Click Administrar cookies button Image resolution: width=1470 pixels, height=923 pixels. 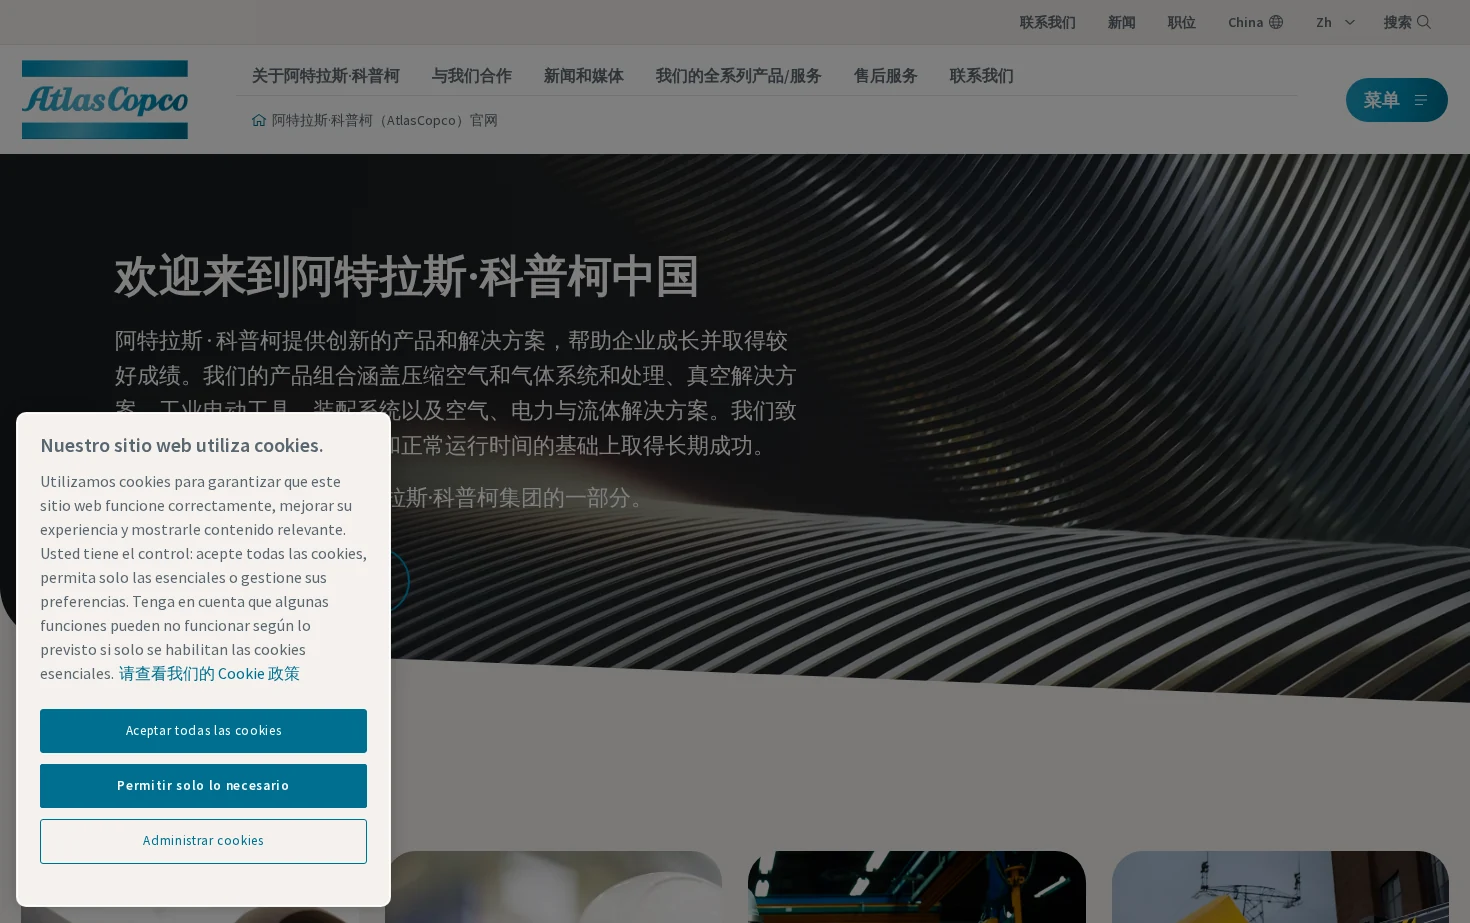point(203,841)
